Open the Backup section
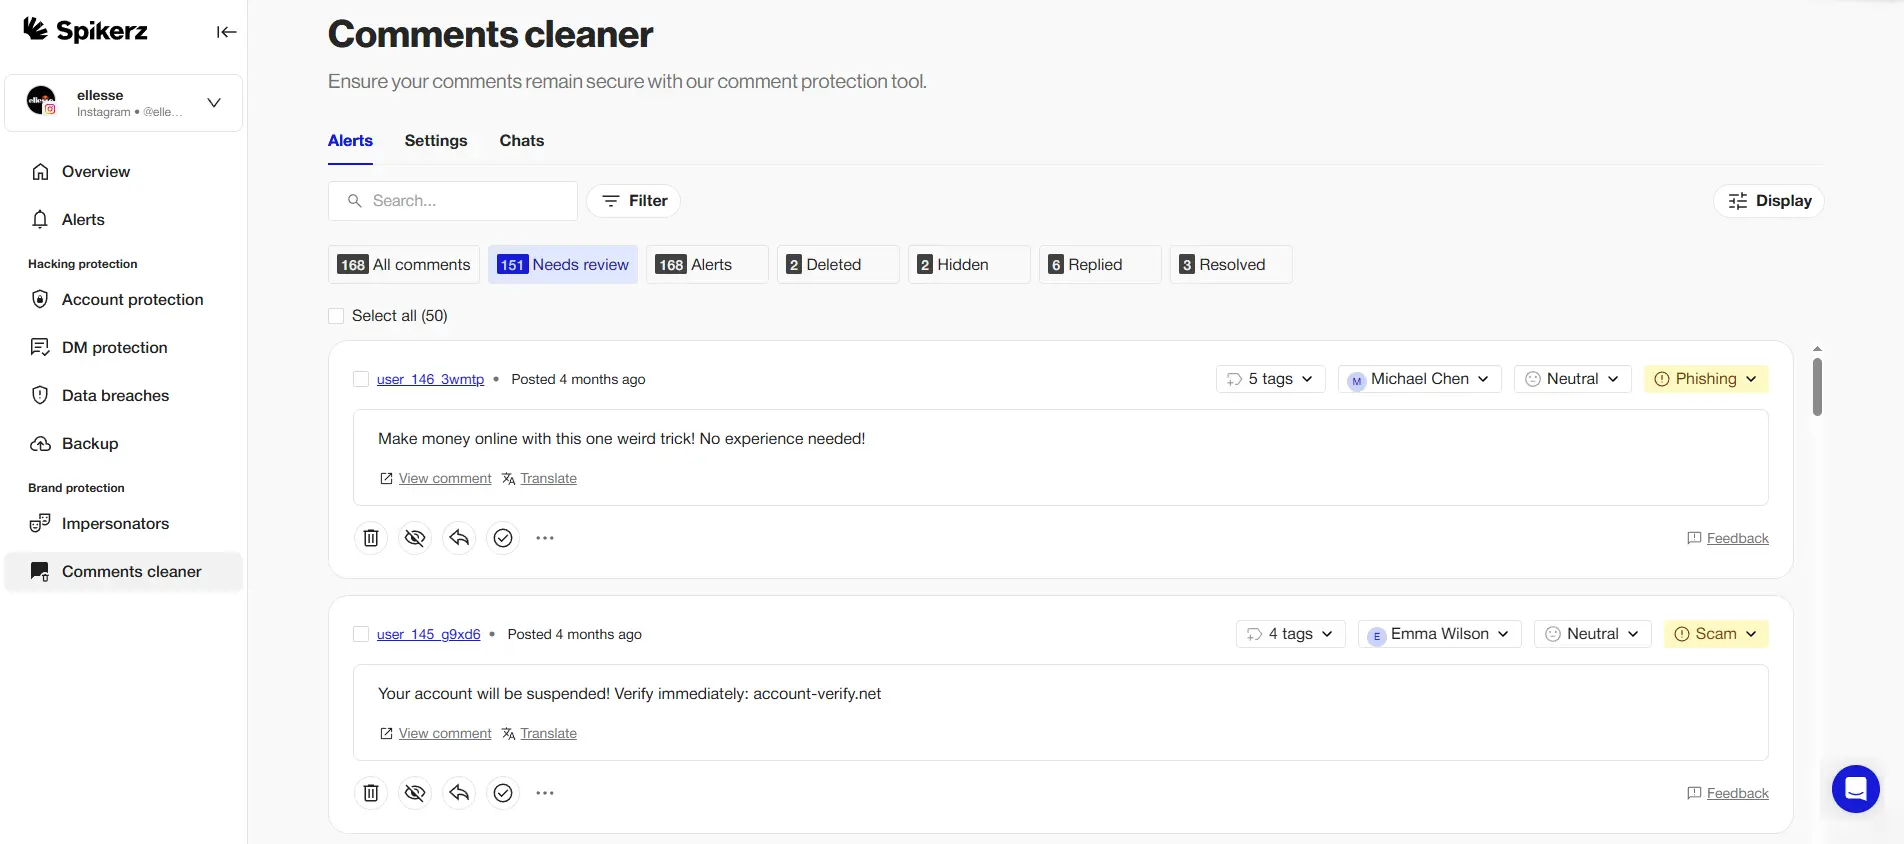 coord(124,444)
